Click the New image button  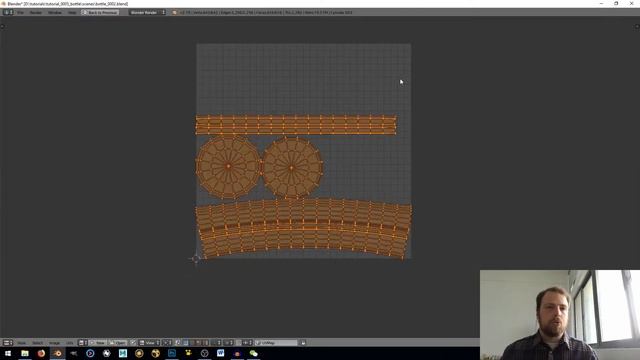point(98,343)
